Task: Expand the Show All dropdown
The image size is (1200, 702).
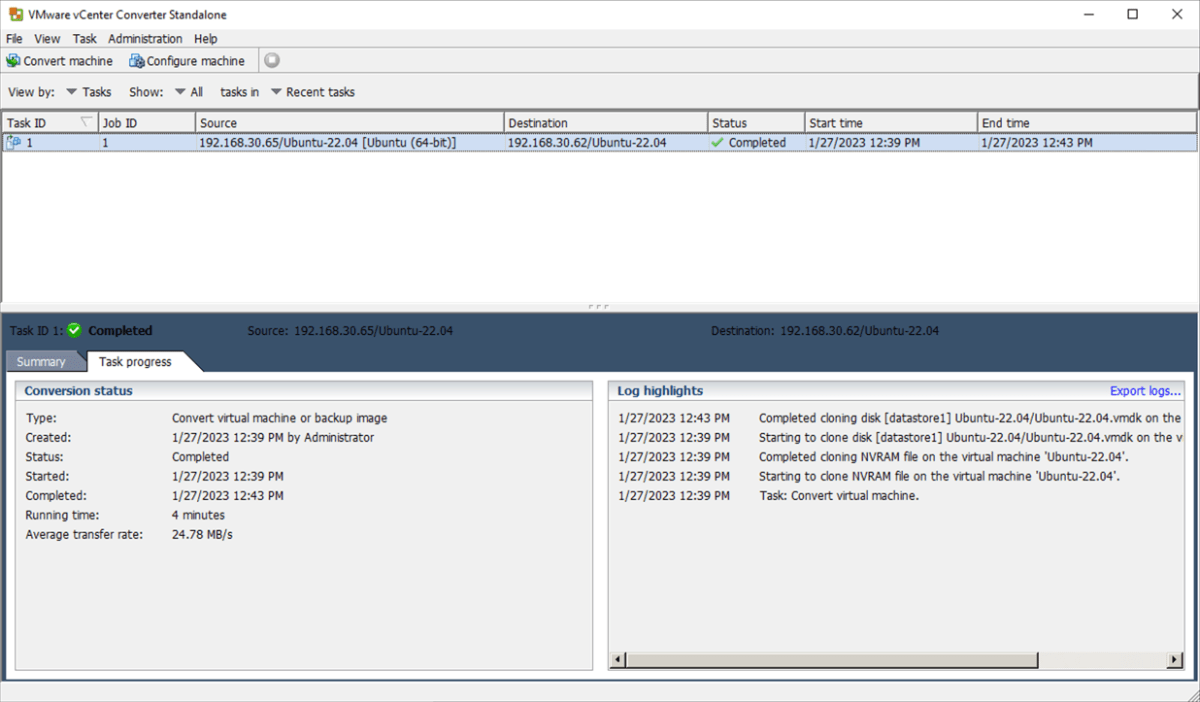Action: tap(189, 92)
